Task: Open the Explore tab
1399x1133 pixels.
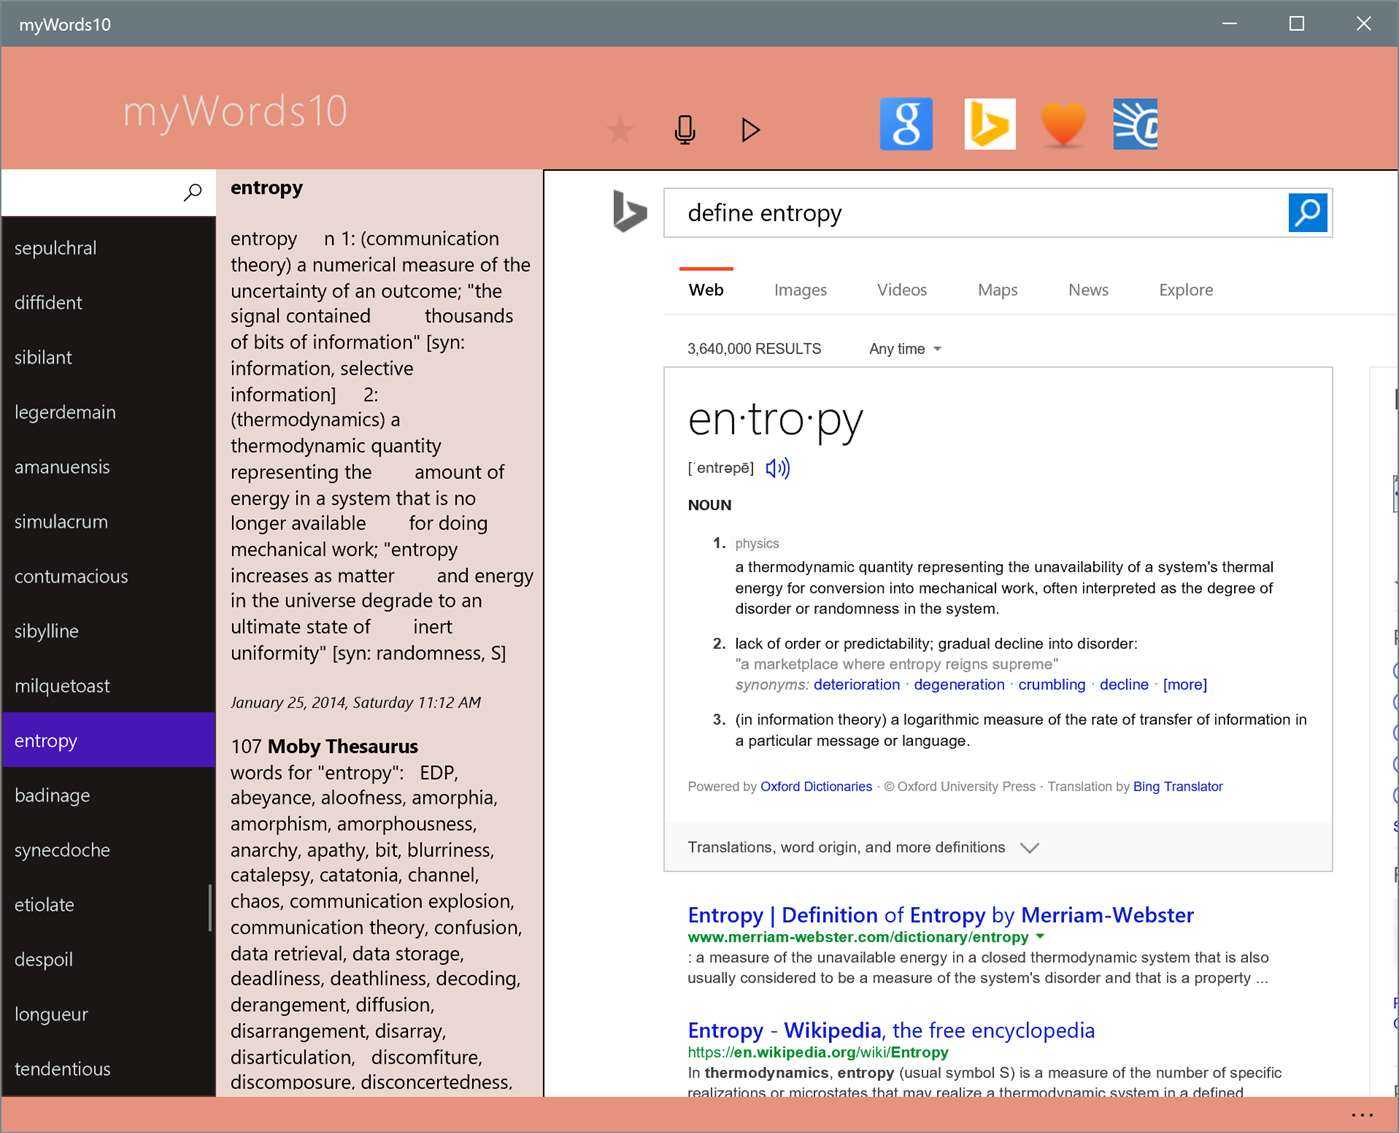Action: tap(1186, 290)
